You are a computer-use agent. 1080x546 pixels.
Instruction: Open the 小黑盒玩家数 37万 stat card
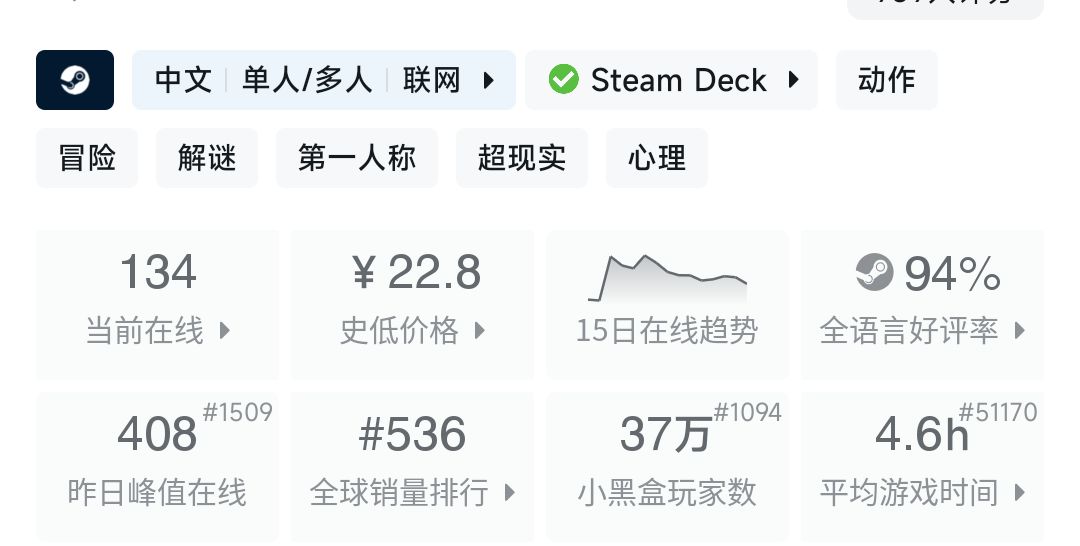(667, 465)
